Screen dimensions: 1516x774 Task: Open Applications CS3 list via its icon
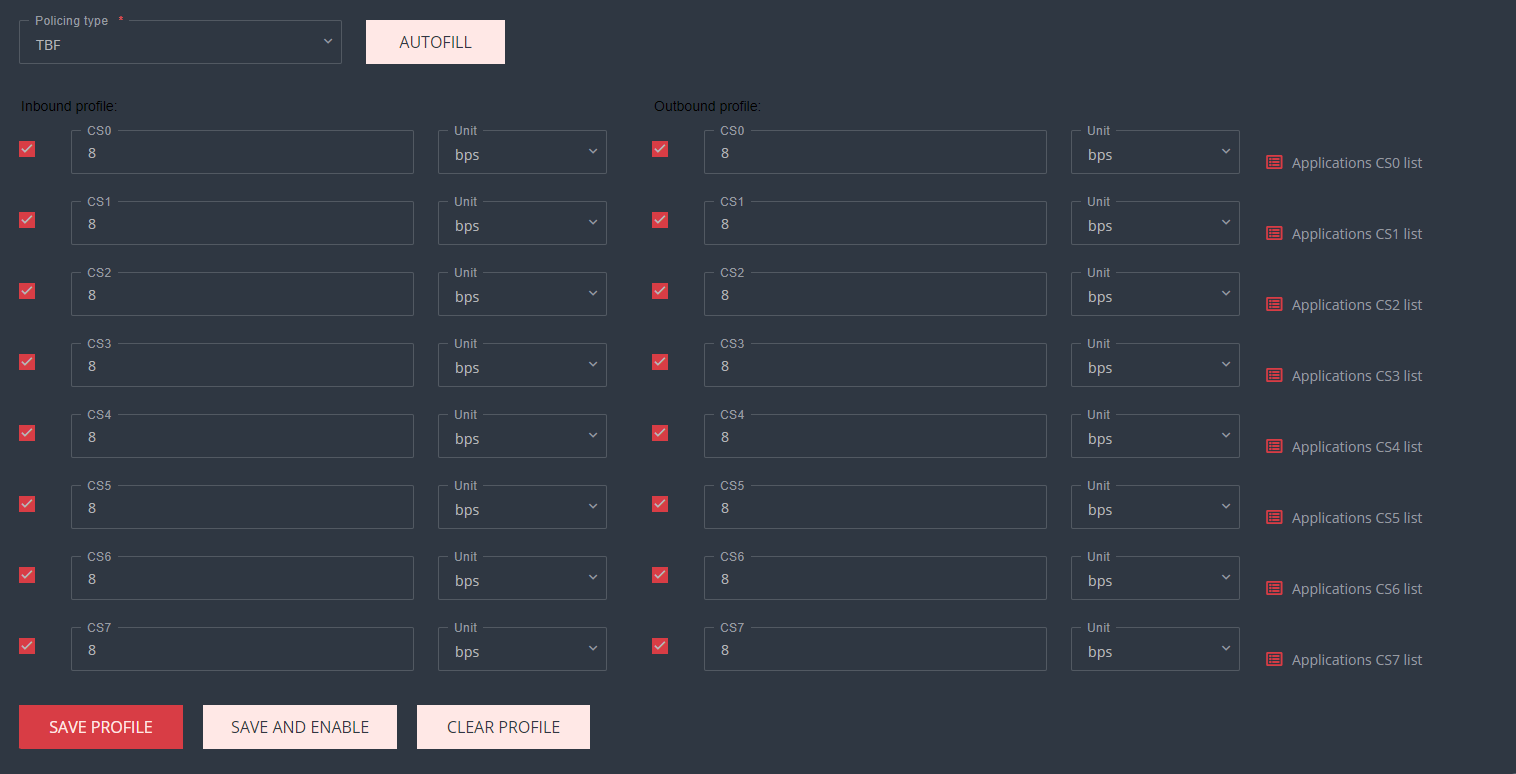(x=1274, y=375)
